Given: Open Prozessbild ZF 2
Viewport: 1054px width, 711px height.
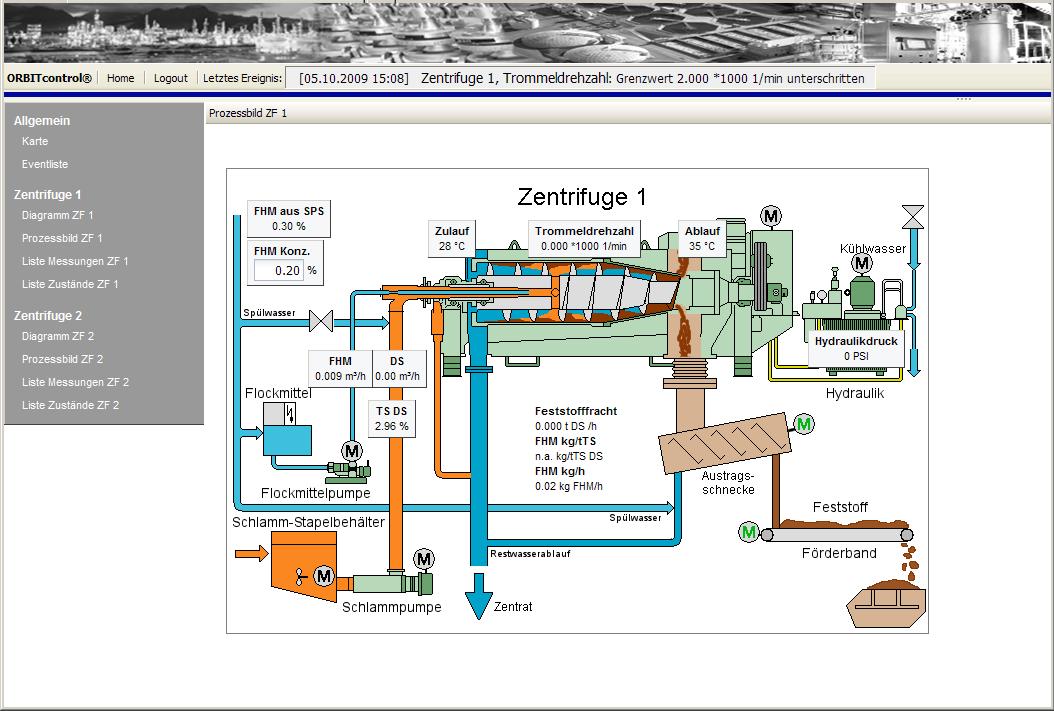Looking at the screenshot, I should pyautogui.click(x=62, y=359).
